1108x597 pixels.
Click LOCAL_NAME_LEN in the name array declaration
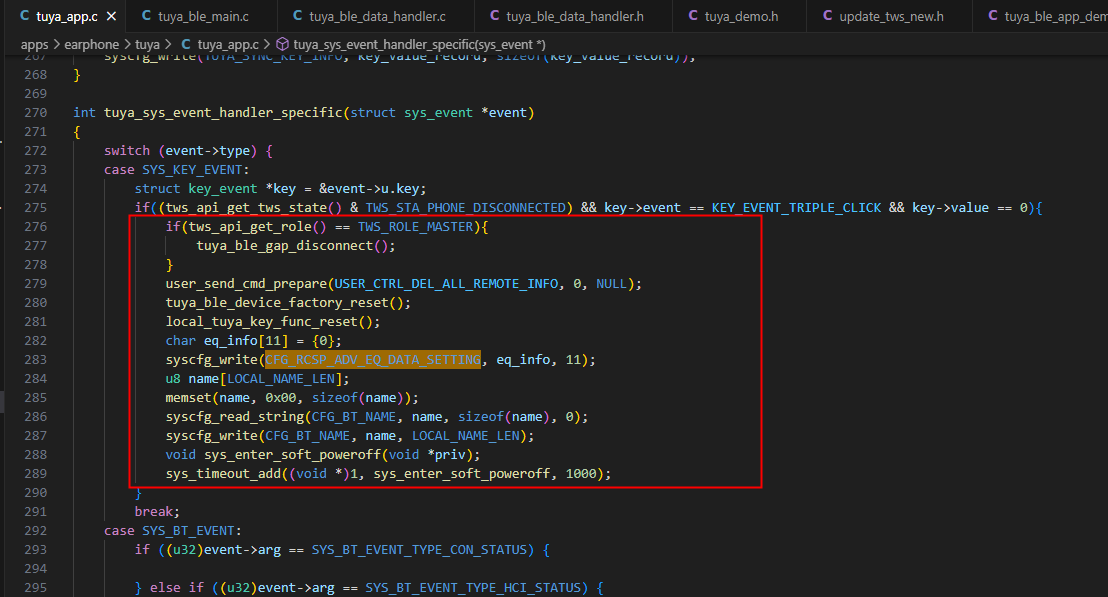pyautogui.click(x=281, y=379)
